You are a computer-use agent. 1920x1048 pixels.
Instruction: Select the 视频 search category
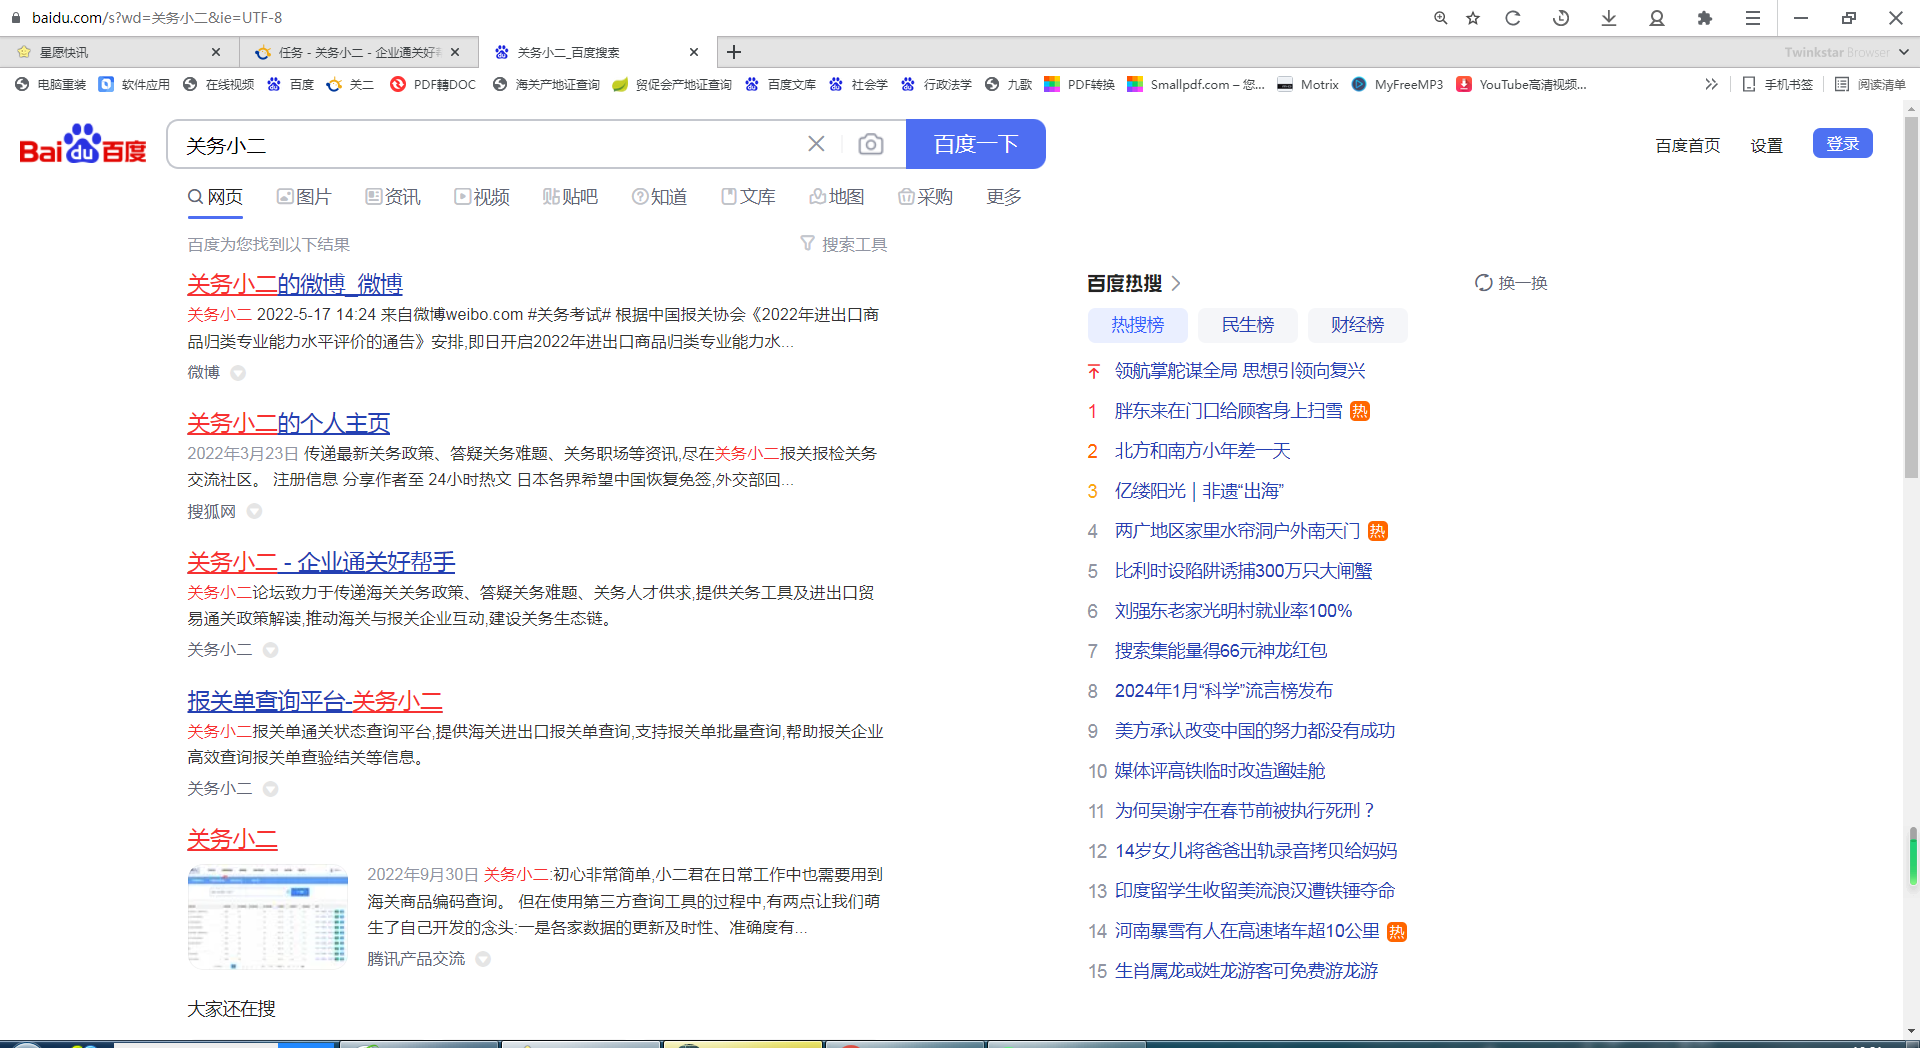pos(482,197)
